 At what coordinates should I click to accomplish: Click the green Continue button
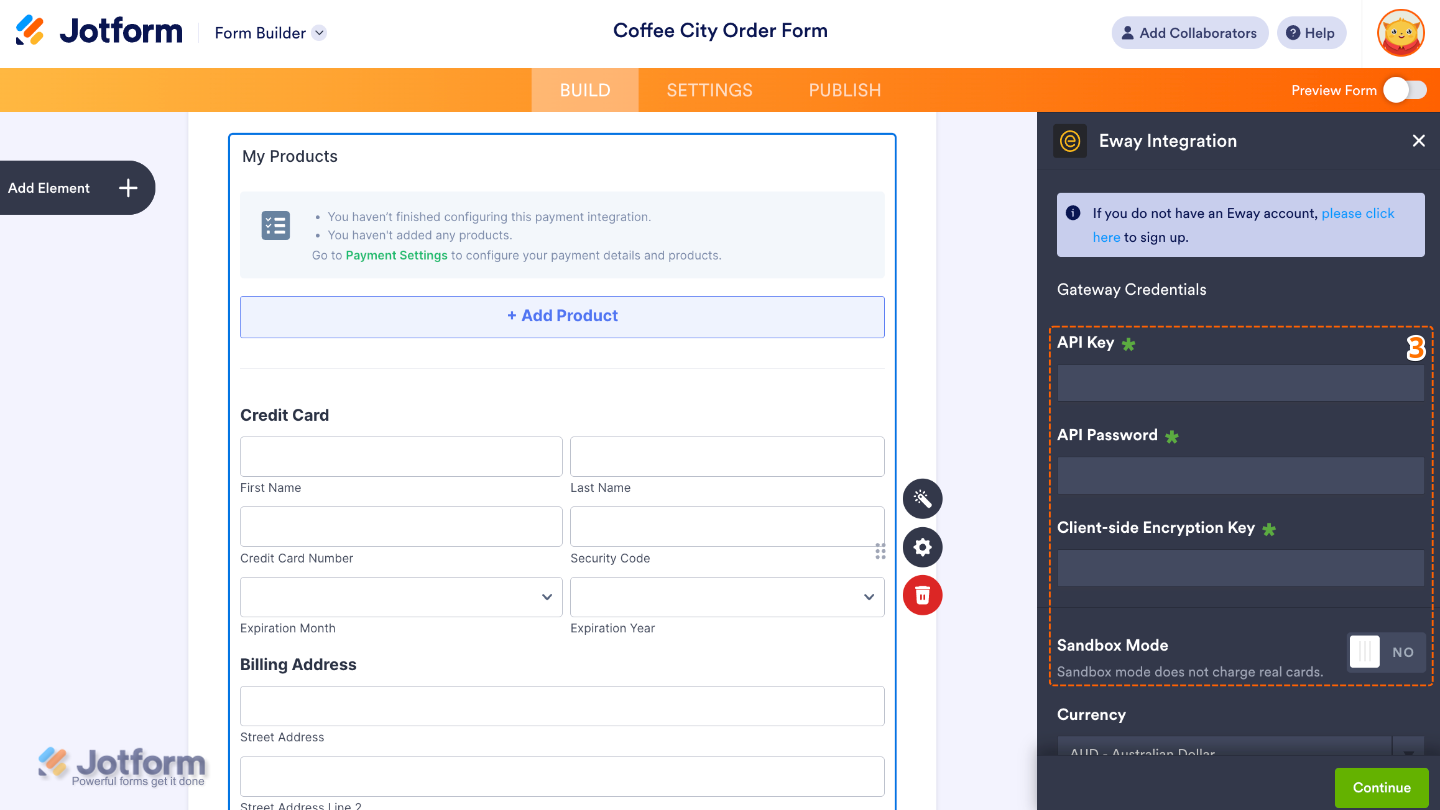[x=1382, y=788]
